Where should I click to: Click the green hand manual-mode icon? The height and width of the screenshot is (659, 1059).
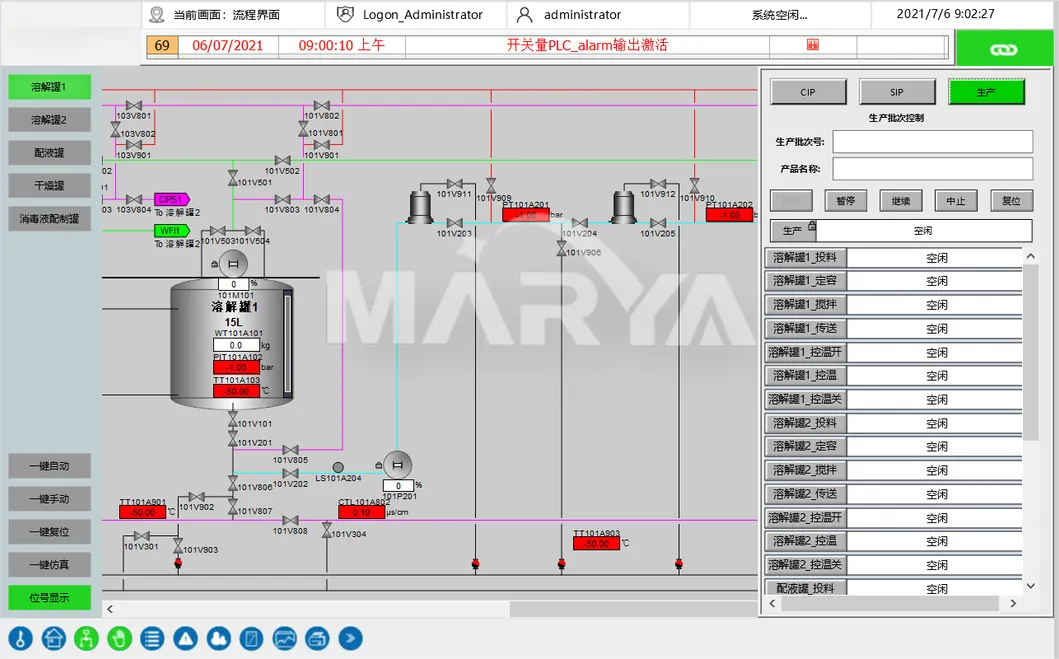119,638
